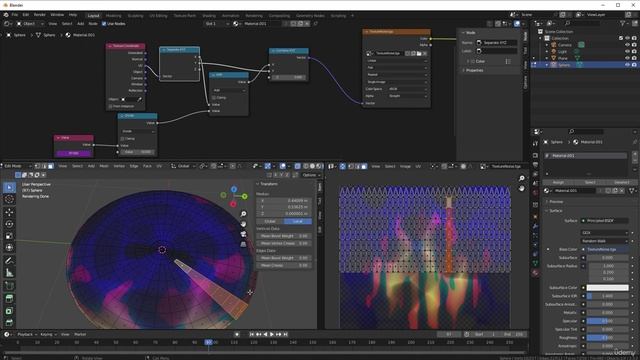This screenshot has width=640, height=360.
Task: Play the animation forward
Action: [272, 334]
